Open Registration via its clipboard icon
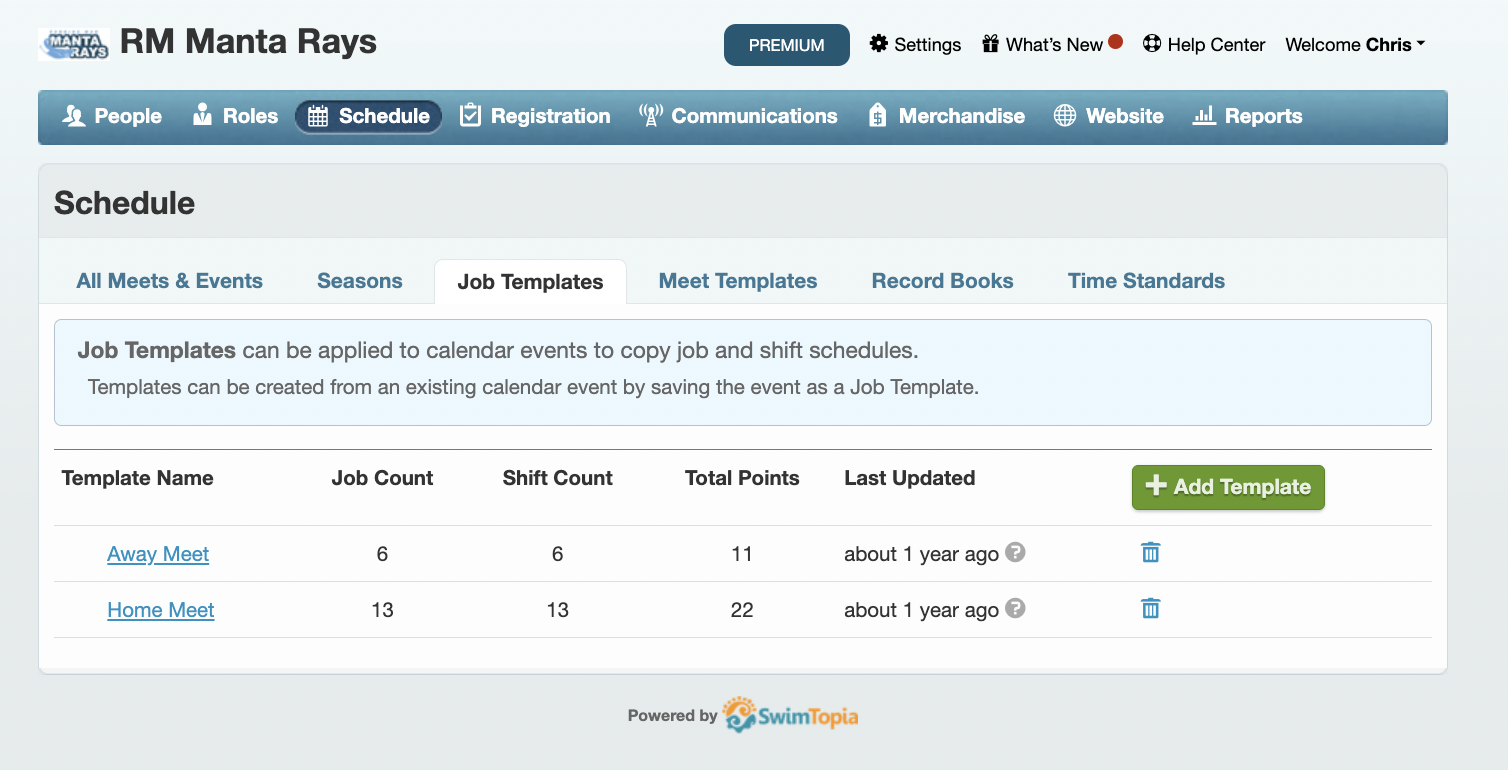Screen dimensions: 1508x770 click(470, 115)
